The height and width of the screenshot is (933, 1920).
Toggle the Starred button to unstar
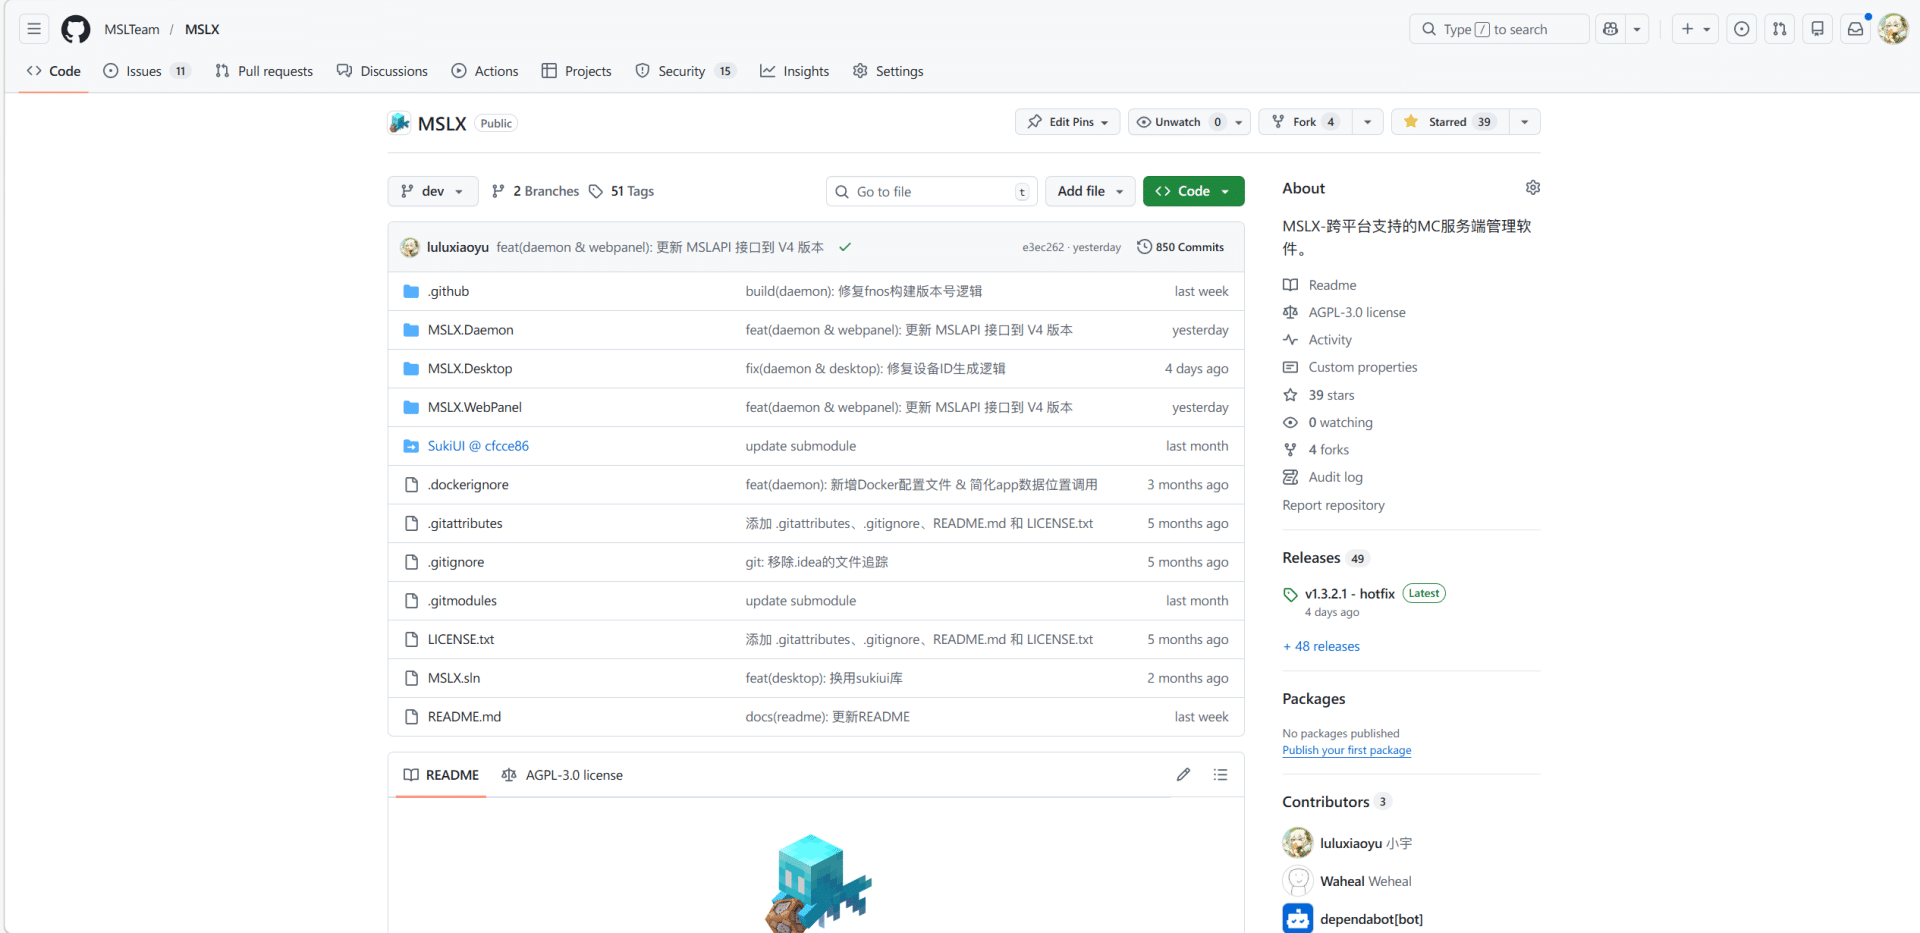pyautogui.click(x=1448, y=122)
